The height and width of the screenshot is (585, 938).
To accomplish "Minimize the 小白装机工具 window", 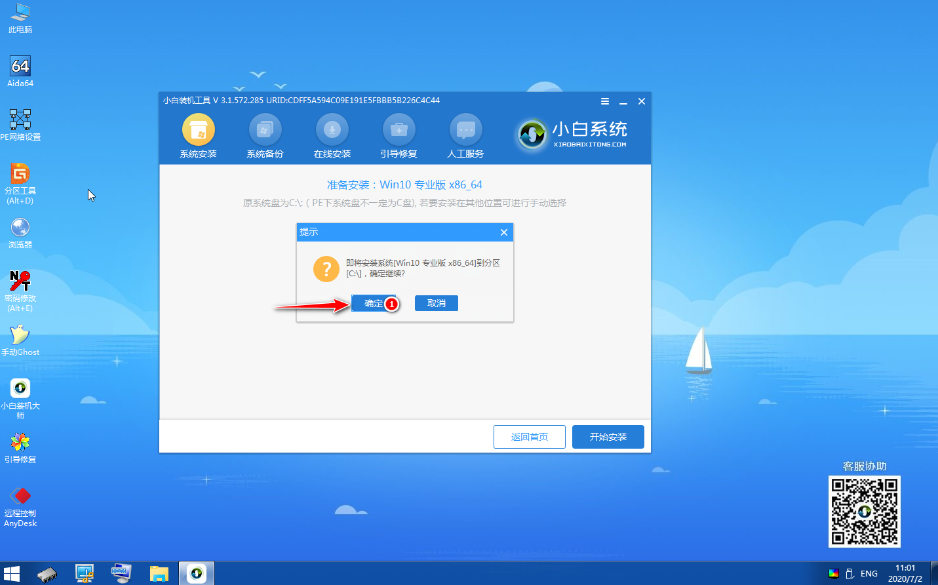I will 623,101.
